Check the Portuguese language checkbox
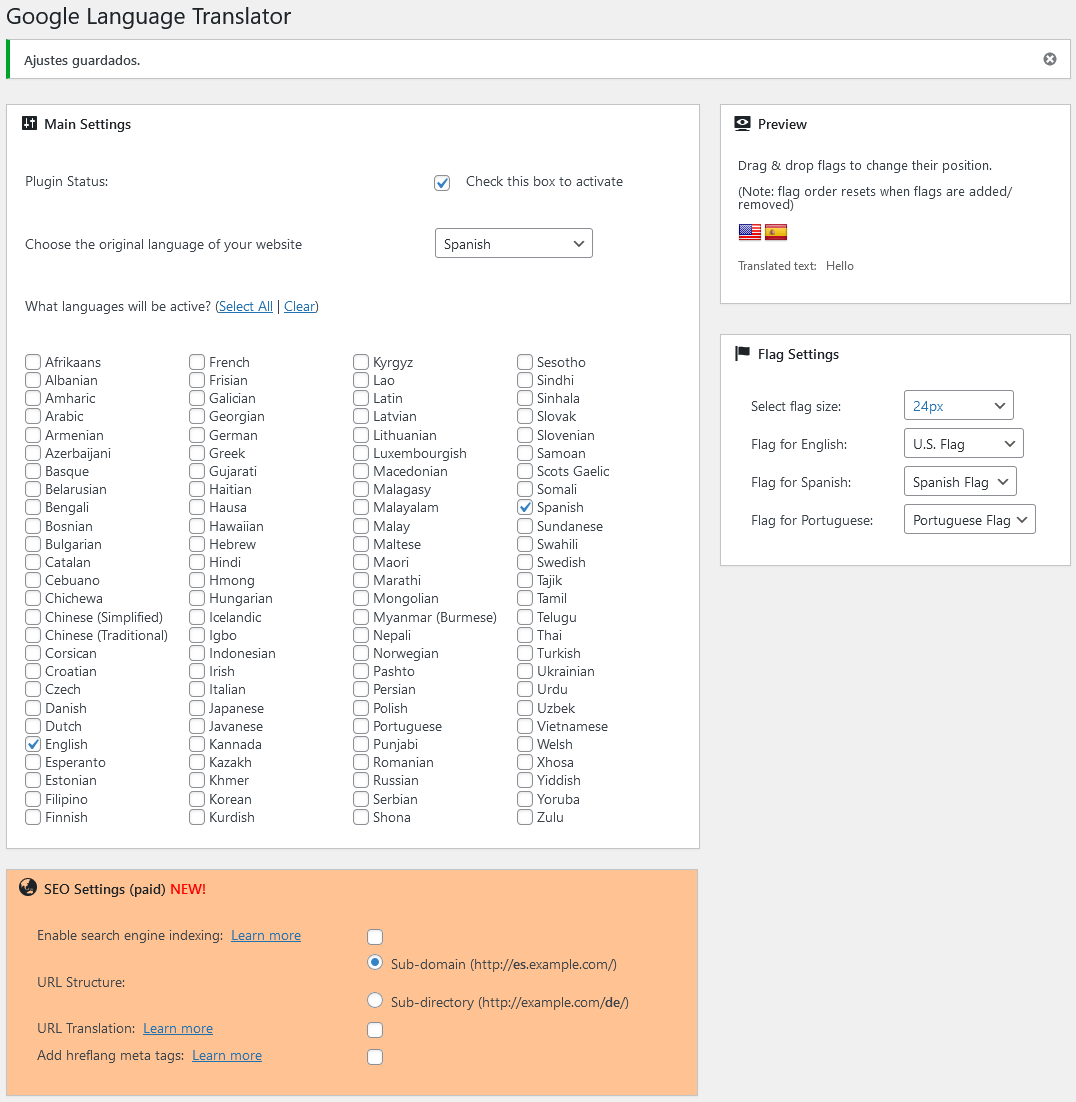The height and width of the screenshot is (1102, 1076). pyautogui.click(x=361, y=726)
